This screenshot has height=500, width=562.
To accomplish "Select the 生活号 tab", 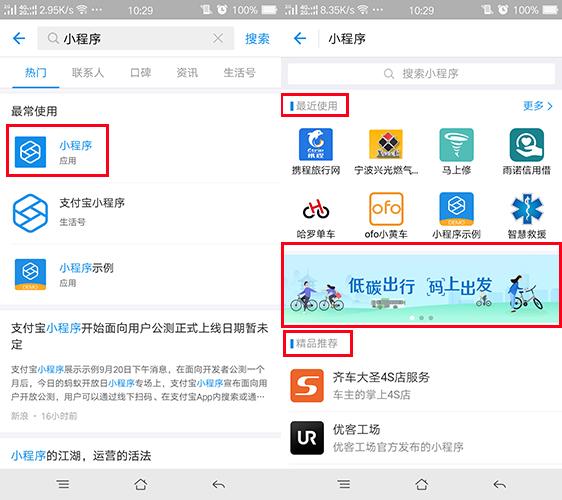I will [239, 73].
